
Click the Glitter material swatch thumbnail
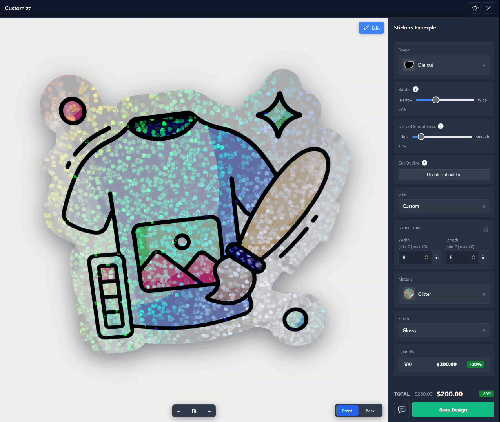pyautogui.click(x=409, y=294)
